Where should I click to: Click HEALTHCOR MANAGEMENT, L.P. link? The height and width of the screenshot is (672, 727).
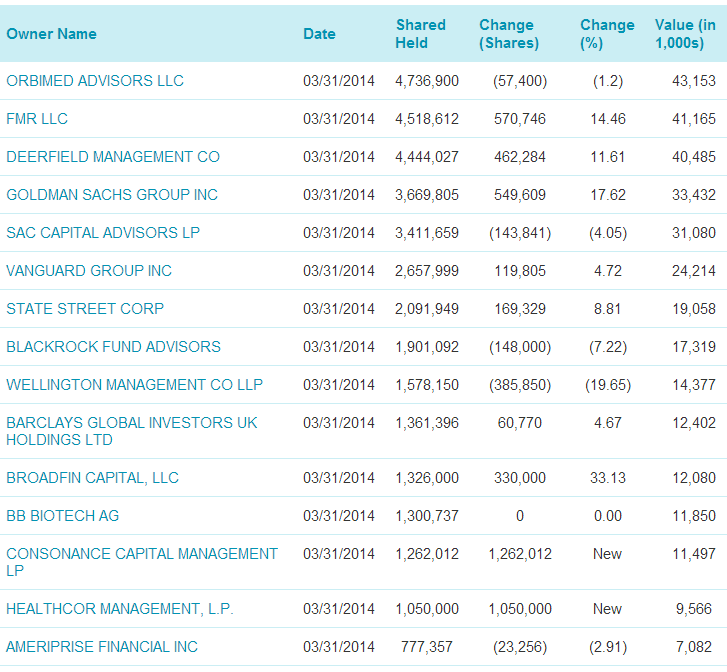tap(119, 609)
